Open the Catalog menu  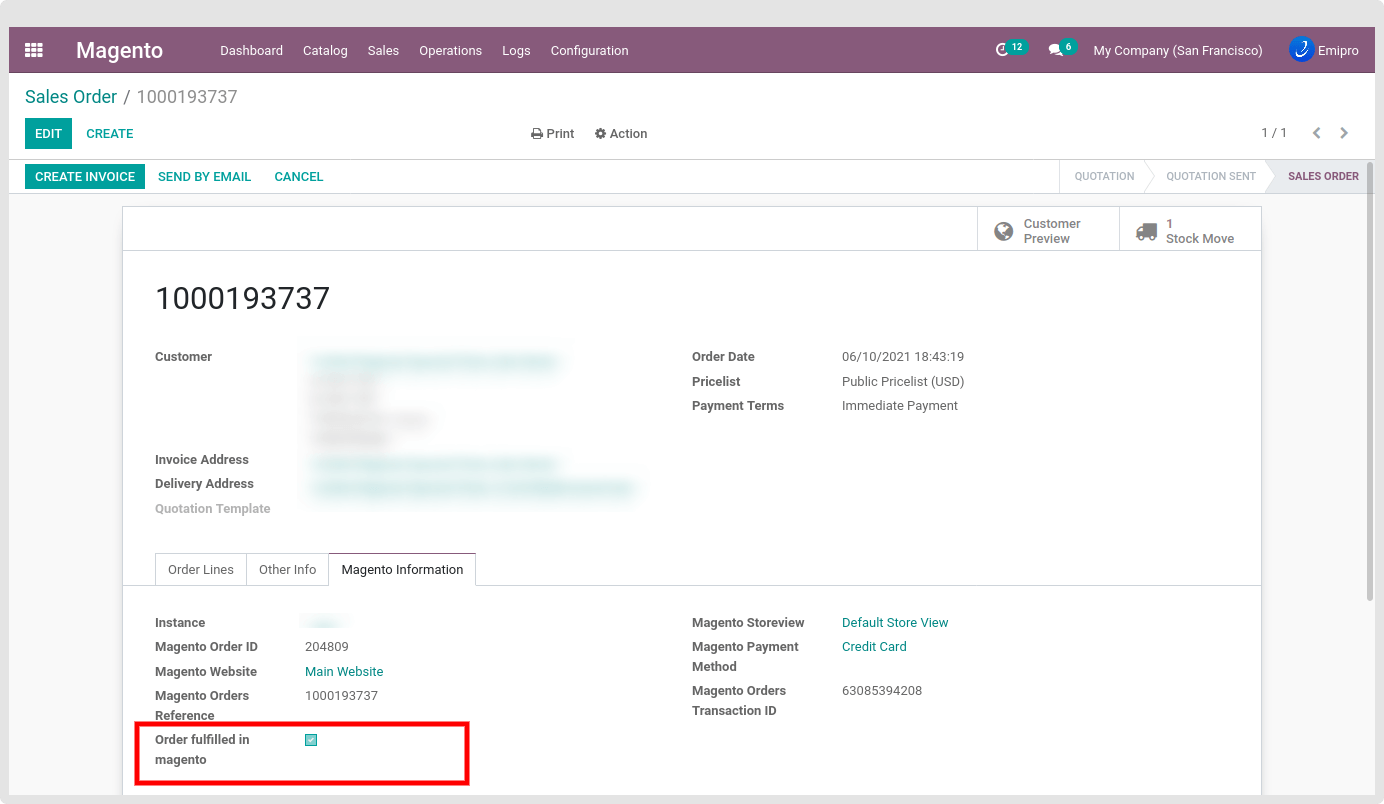pyautogui.click(x=325, y=50)
